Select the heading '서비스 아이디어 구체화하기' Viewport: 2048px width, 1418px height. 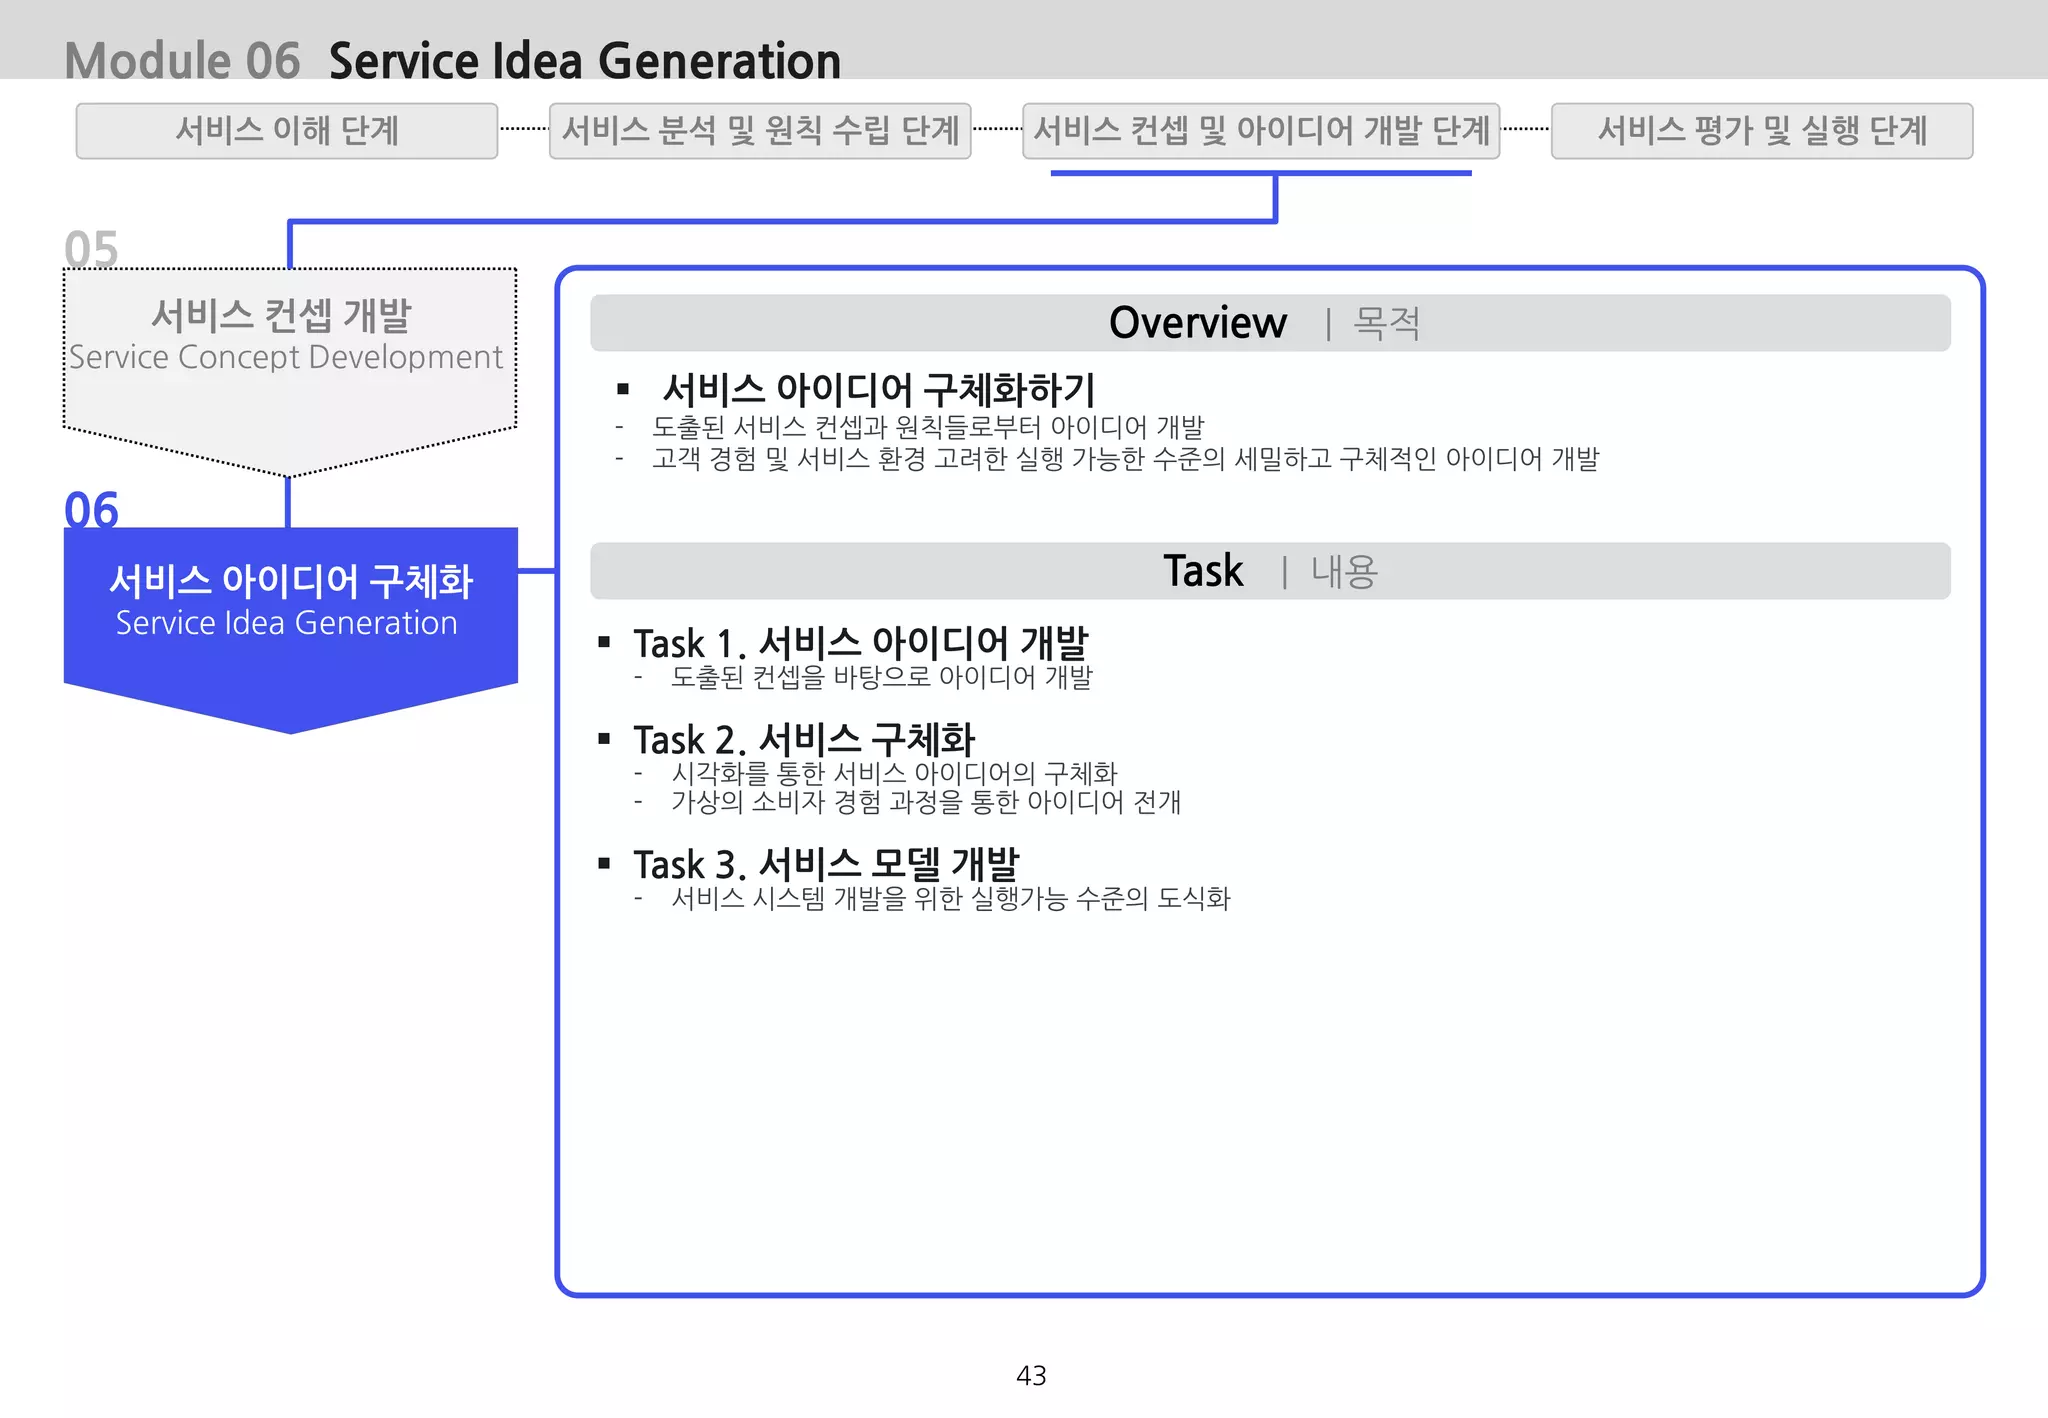pyautogui.click(x=879, y=389)
